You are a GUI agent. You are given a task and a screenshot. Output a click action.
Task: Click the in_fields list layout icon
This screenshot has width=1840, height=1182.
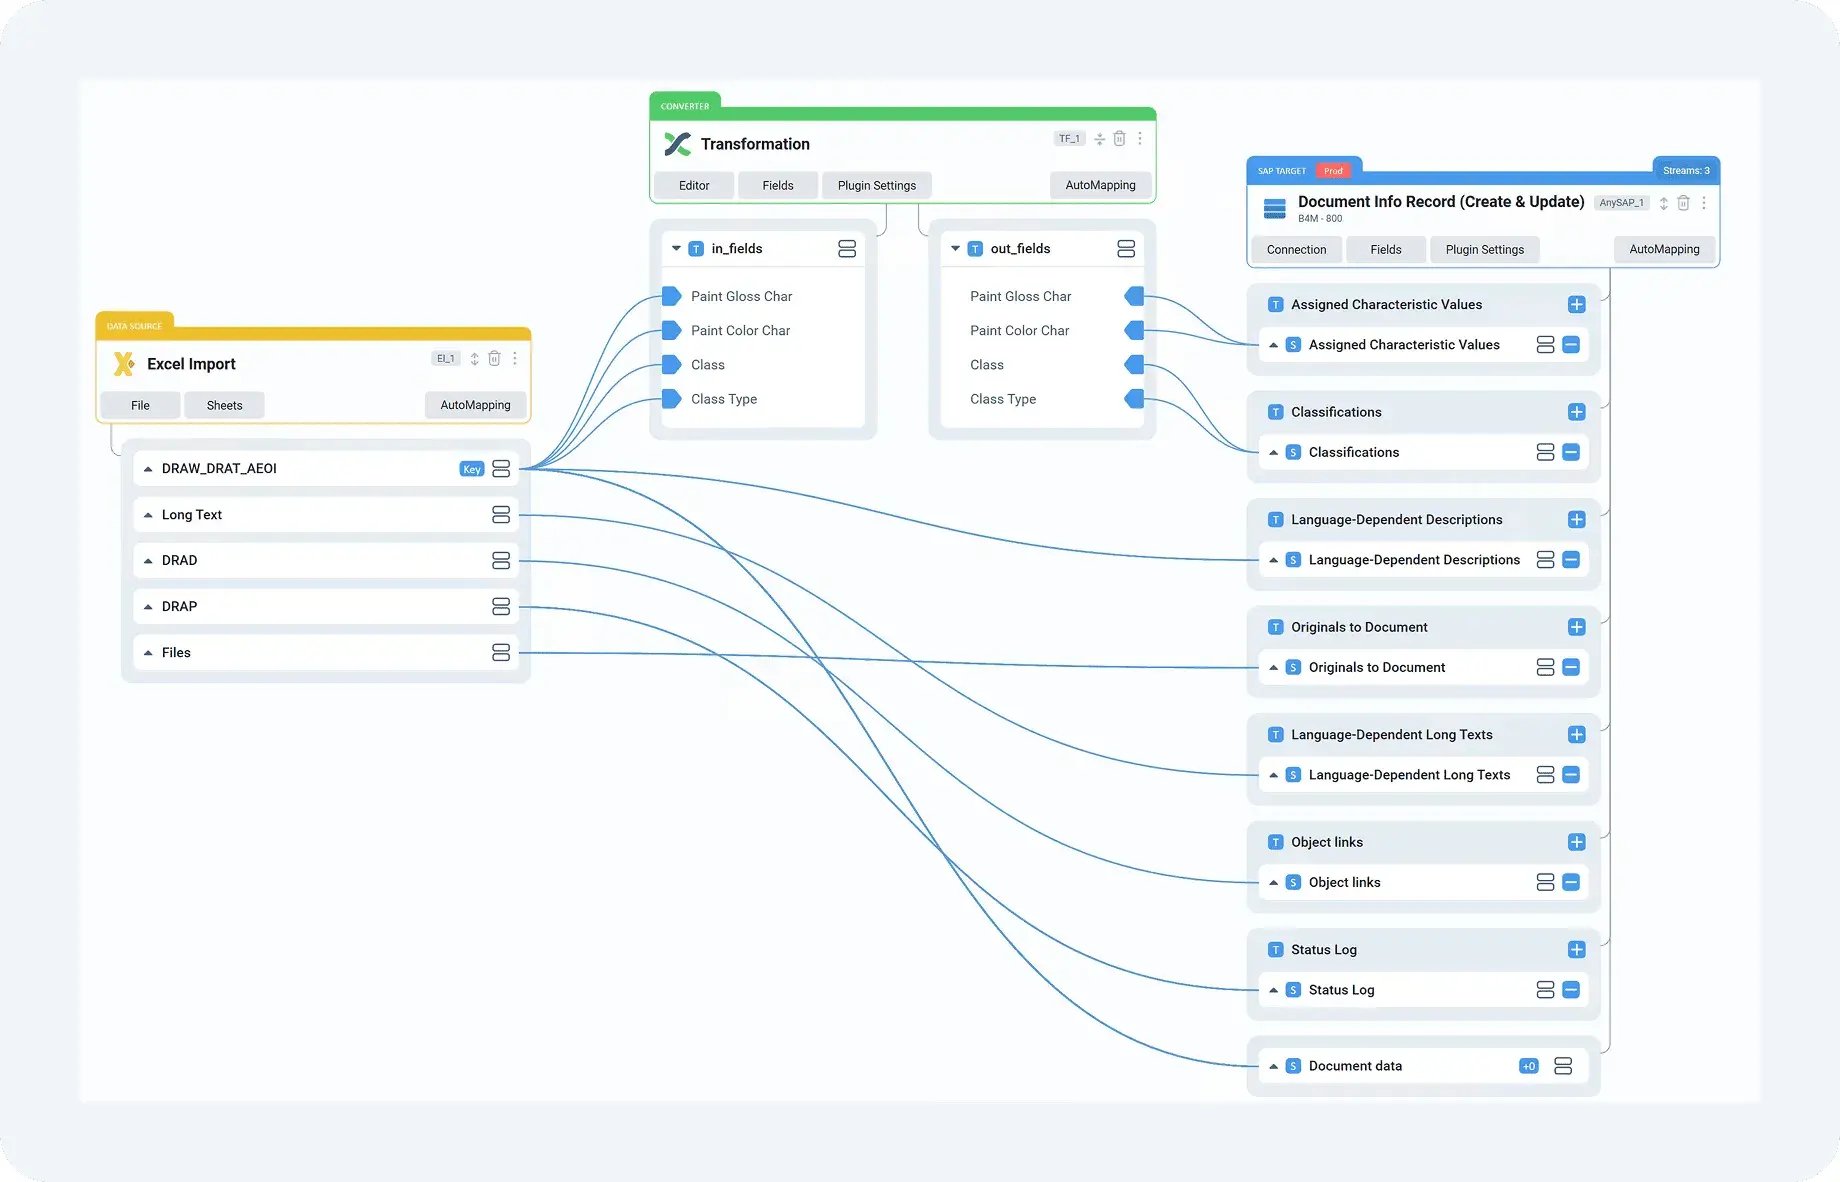[x=847, y=249]
